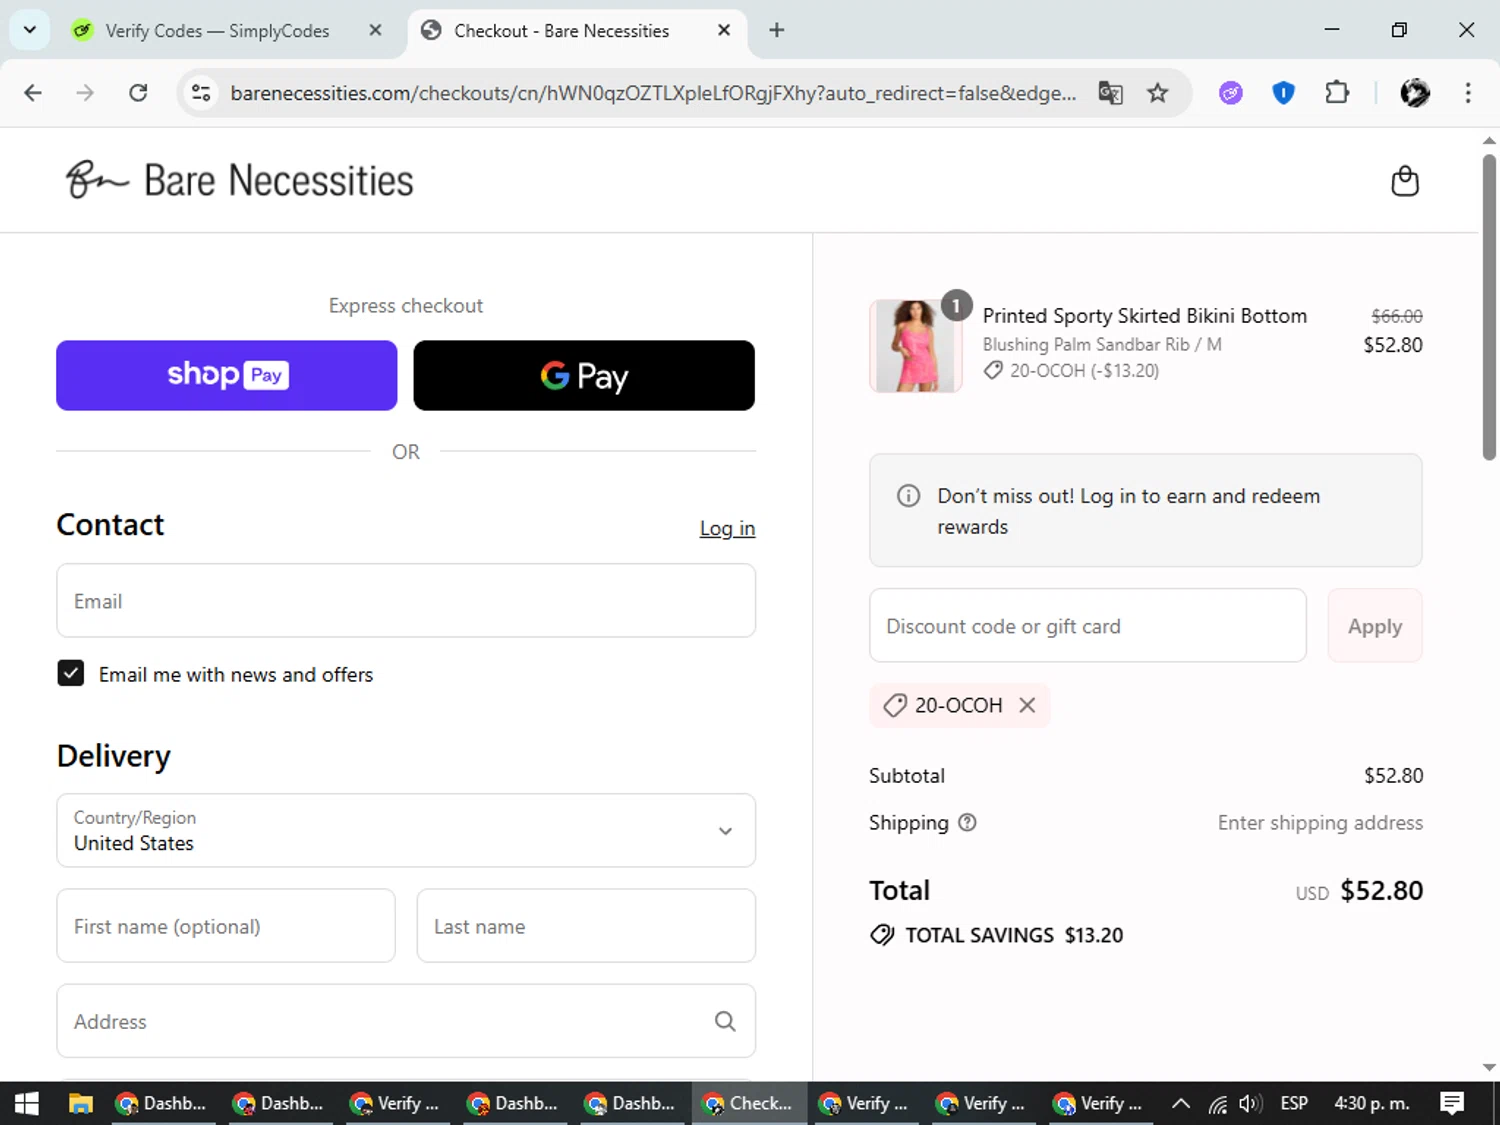
Task: Click the browser forward arrow
Action: pos(85,93)
